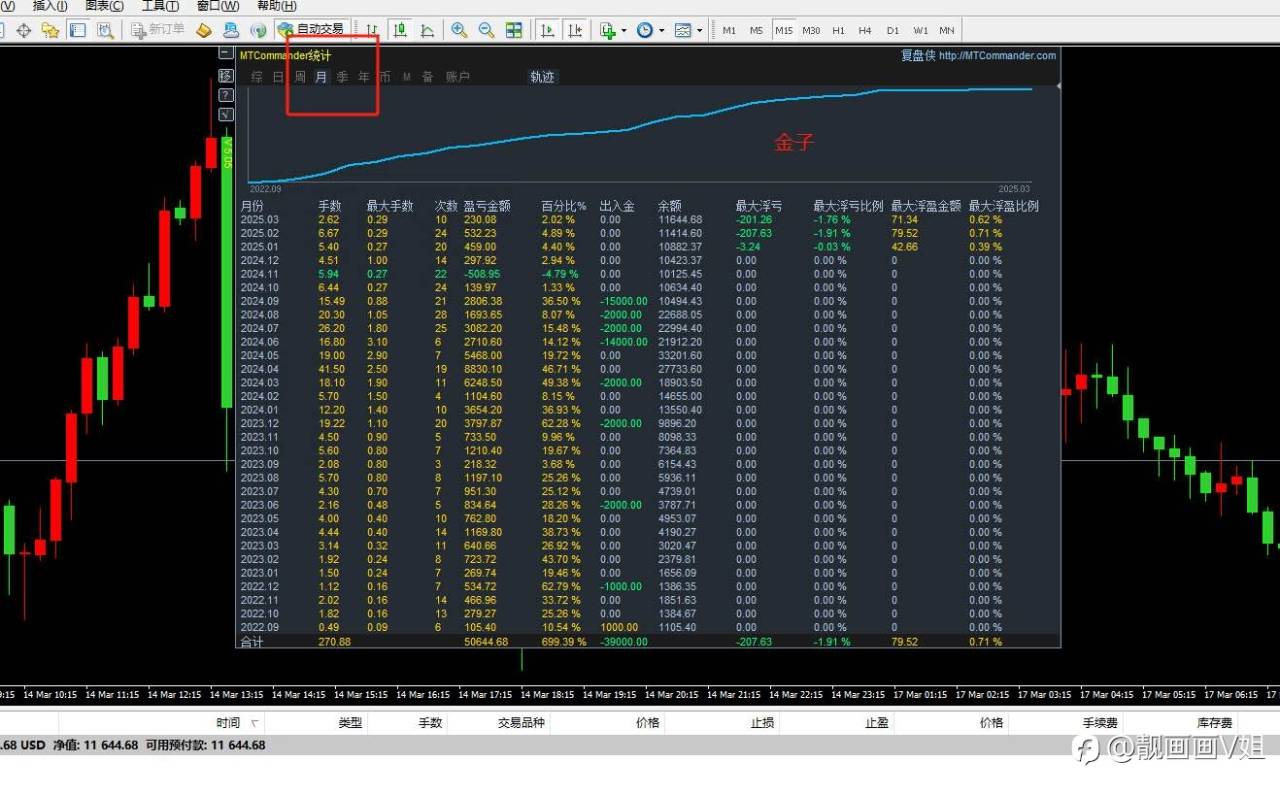1280x795 pixels.
Task: Open the indicators list dropdown arrow
Action: tap(624, 30)
